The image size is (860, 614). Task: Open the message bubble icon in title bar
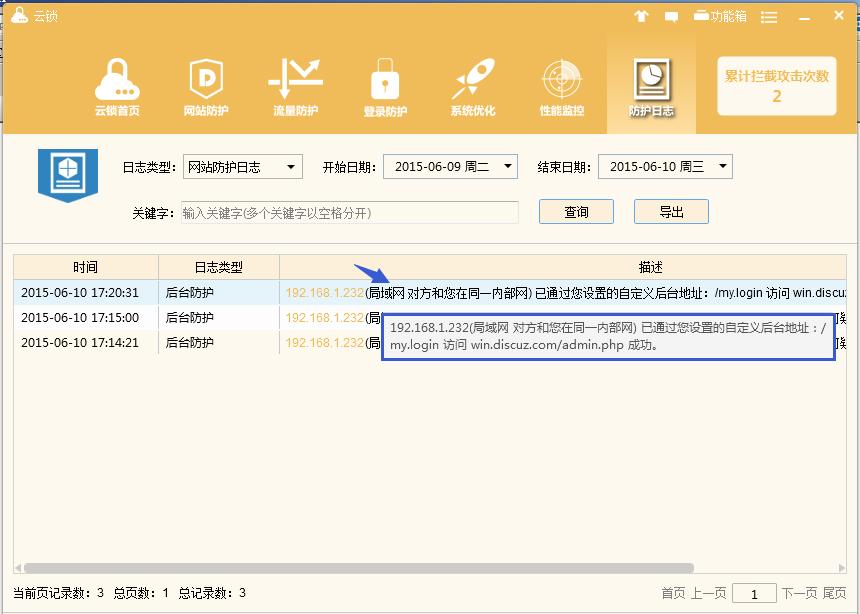[x=671, y=17]
